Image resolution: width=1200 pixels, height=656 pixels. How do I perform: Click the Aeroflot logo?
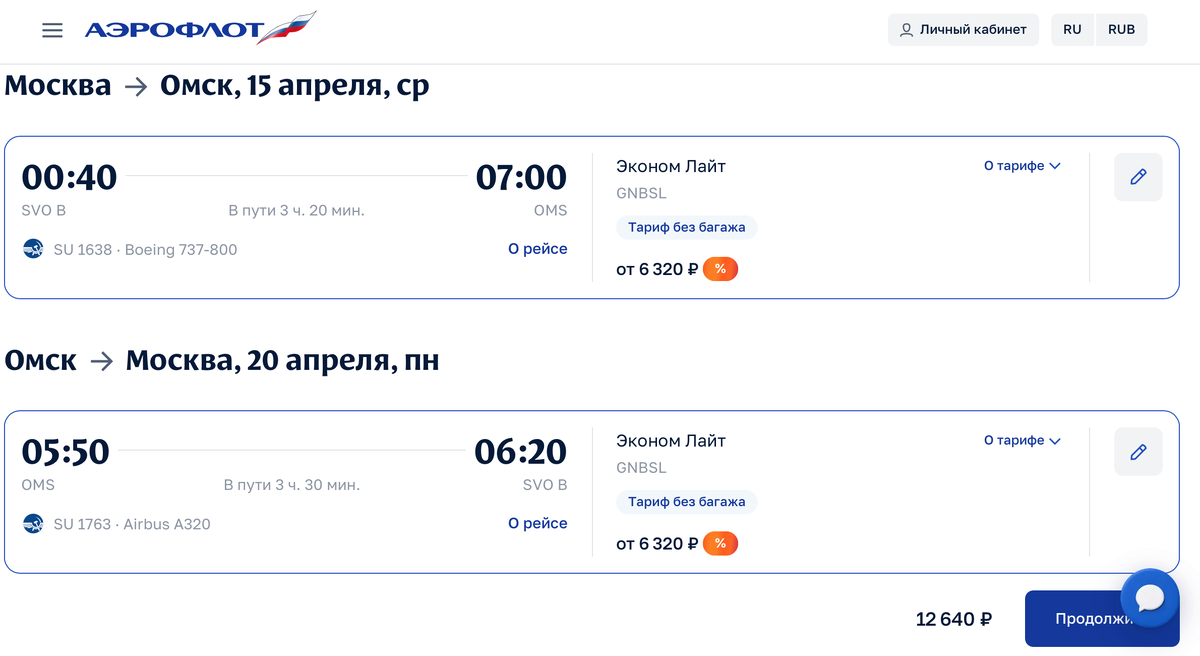coord(200,29)
